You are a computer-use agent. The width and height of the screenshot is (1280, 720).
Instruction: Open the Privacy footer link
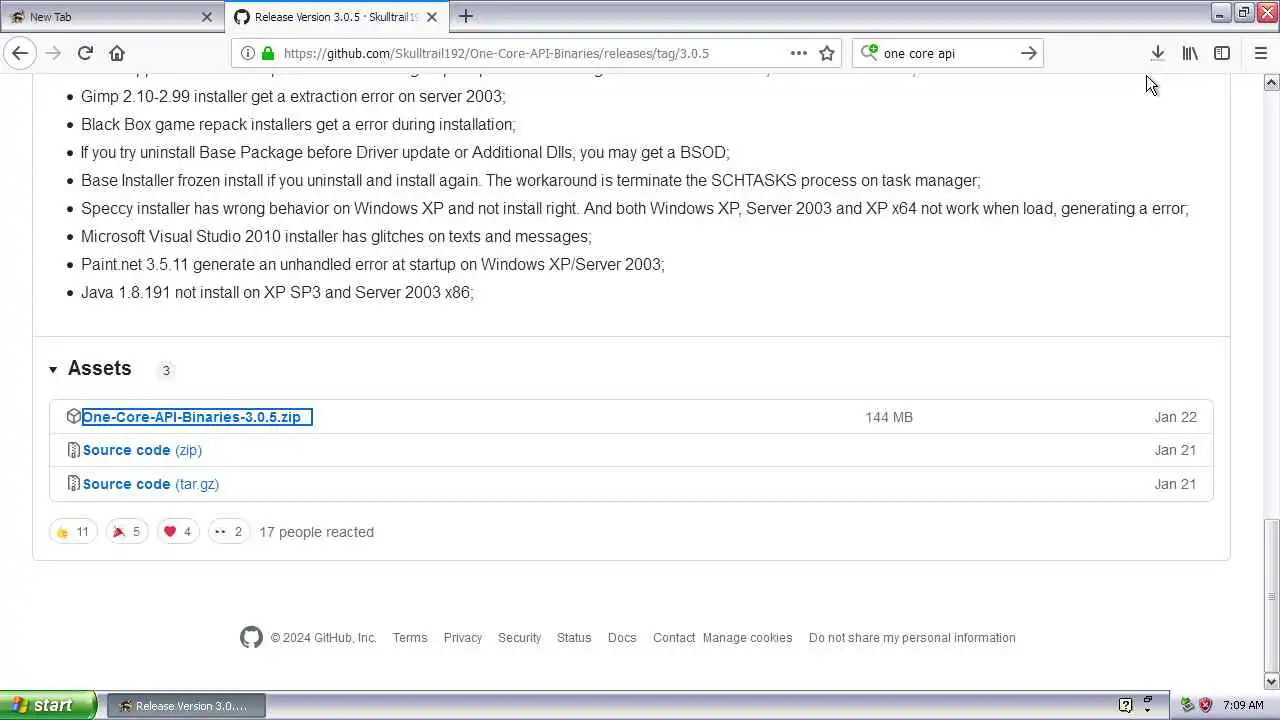(x=463, y=638)
